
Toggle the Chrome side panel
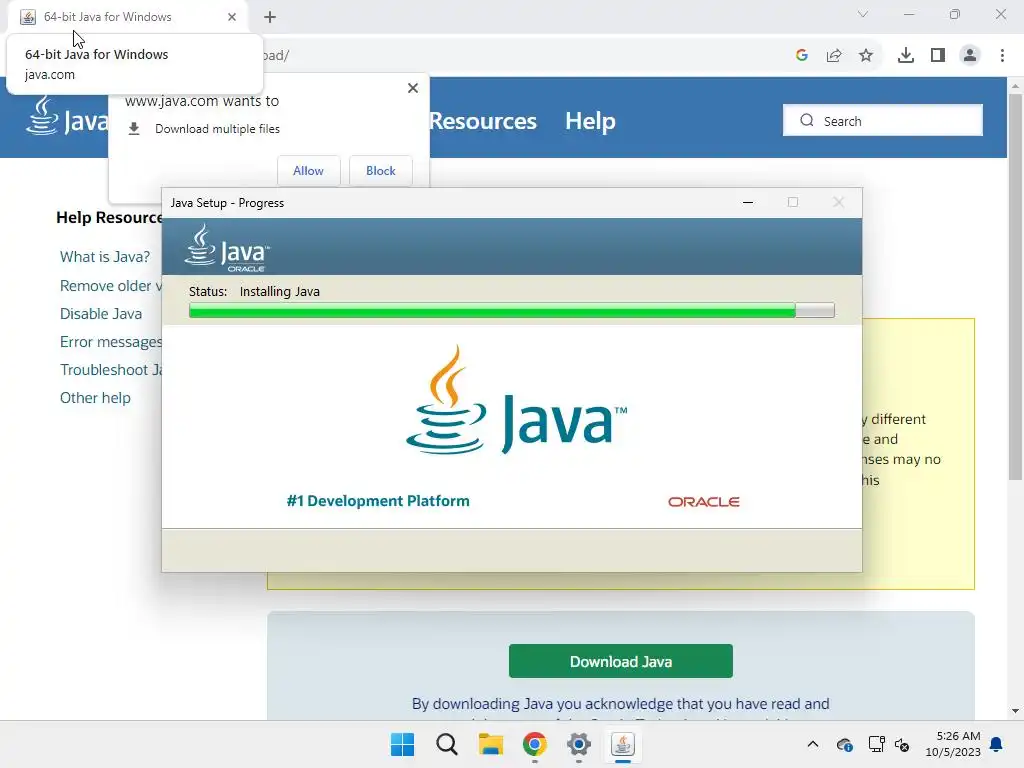click(x=938, y=56)
